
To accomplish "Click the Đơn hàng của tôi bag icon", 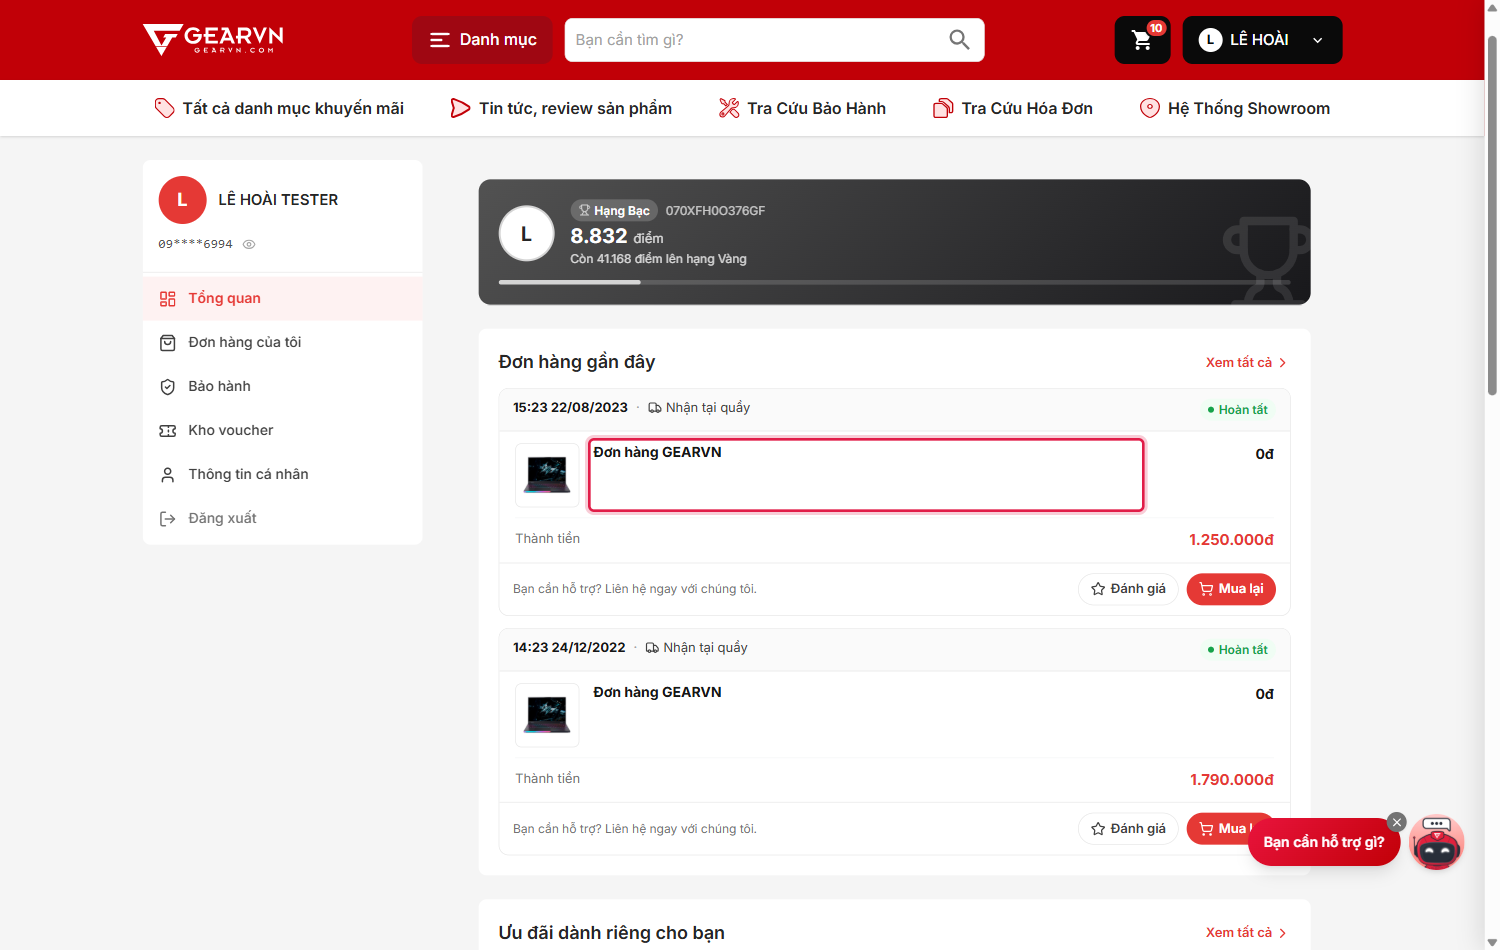I will click(168, 343).
